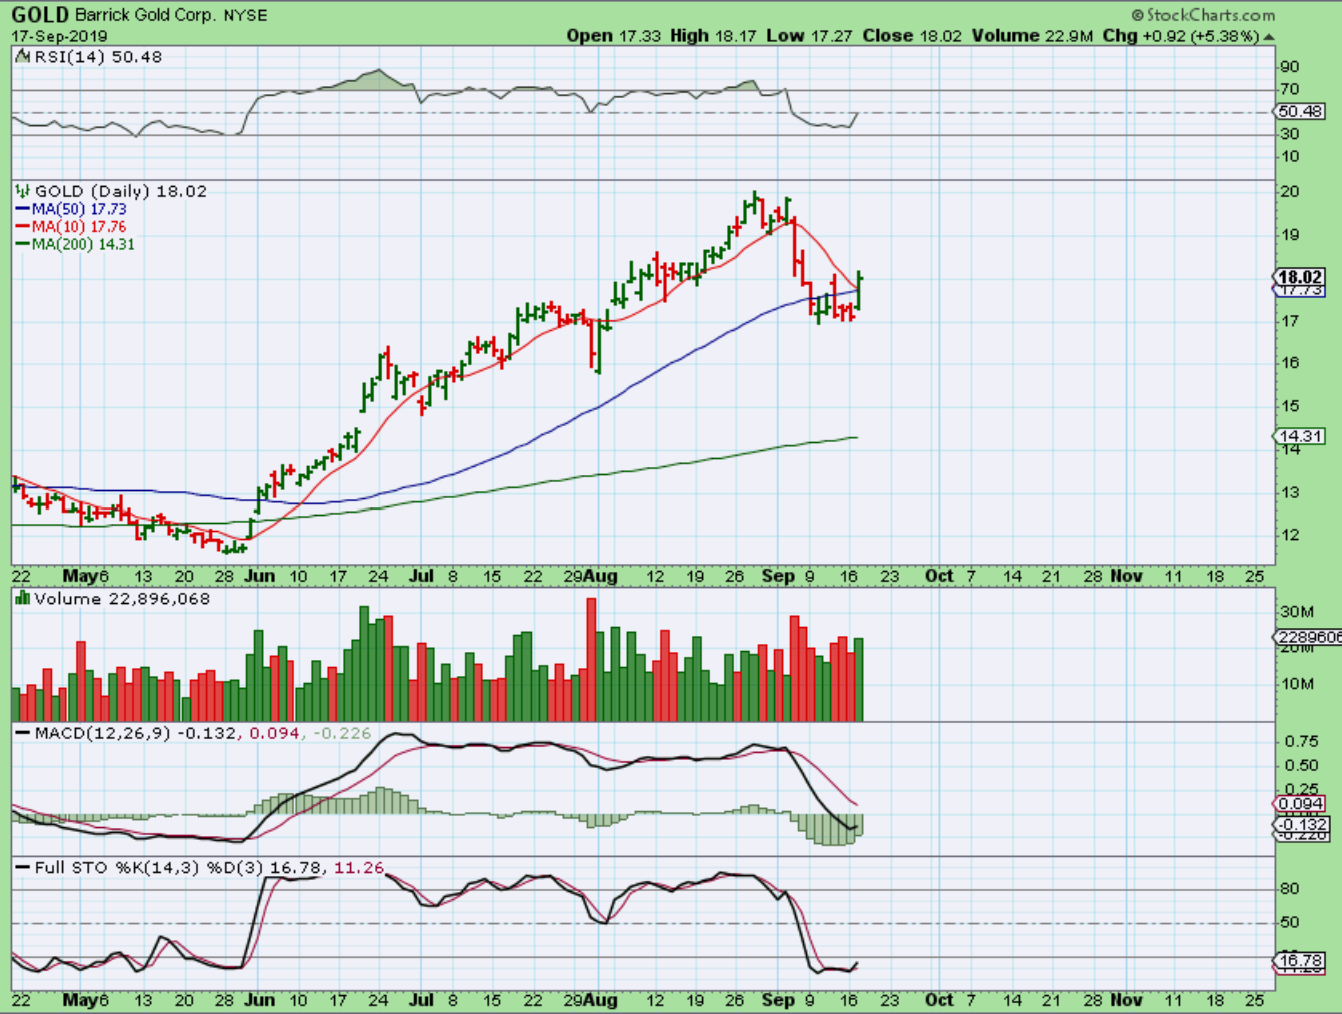The height and width of the screenshot is (1014, 1342).
Task: Click the Volume 22,896,068 legend text
Action: 123,598
